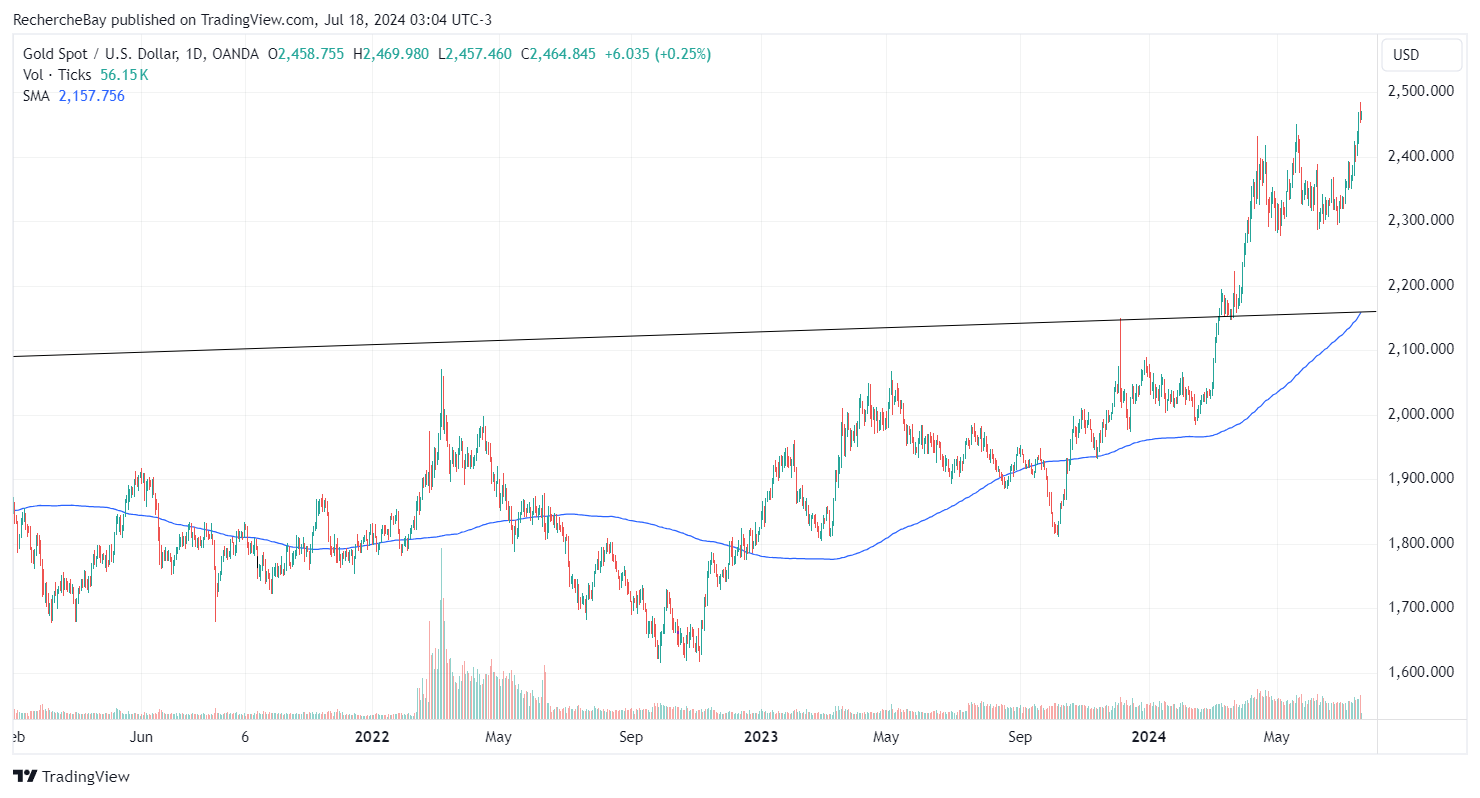Viewport: 1480px width, 798px height.
Task: Click the 1,600.000 price axis label
Action: (1421, 672)
